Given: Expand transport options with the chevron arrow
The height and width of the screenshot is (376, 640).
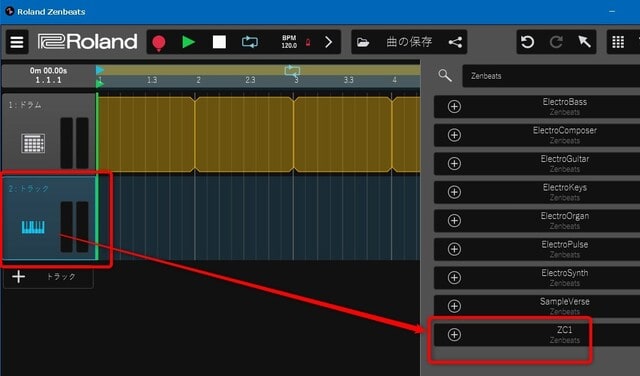Looking at the screenshot, I should click(x=329, y=42).
